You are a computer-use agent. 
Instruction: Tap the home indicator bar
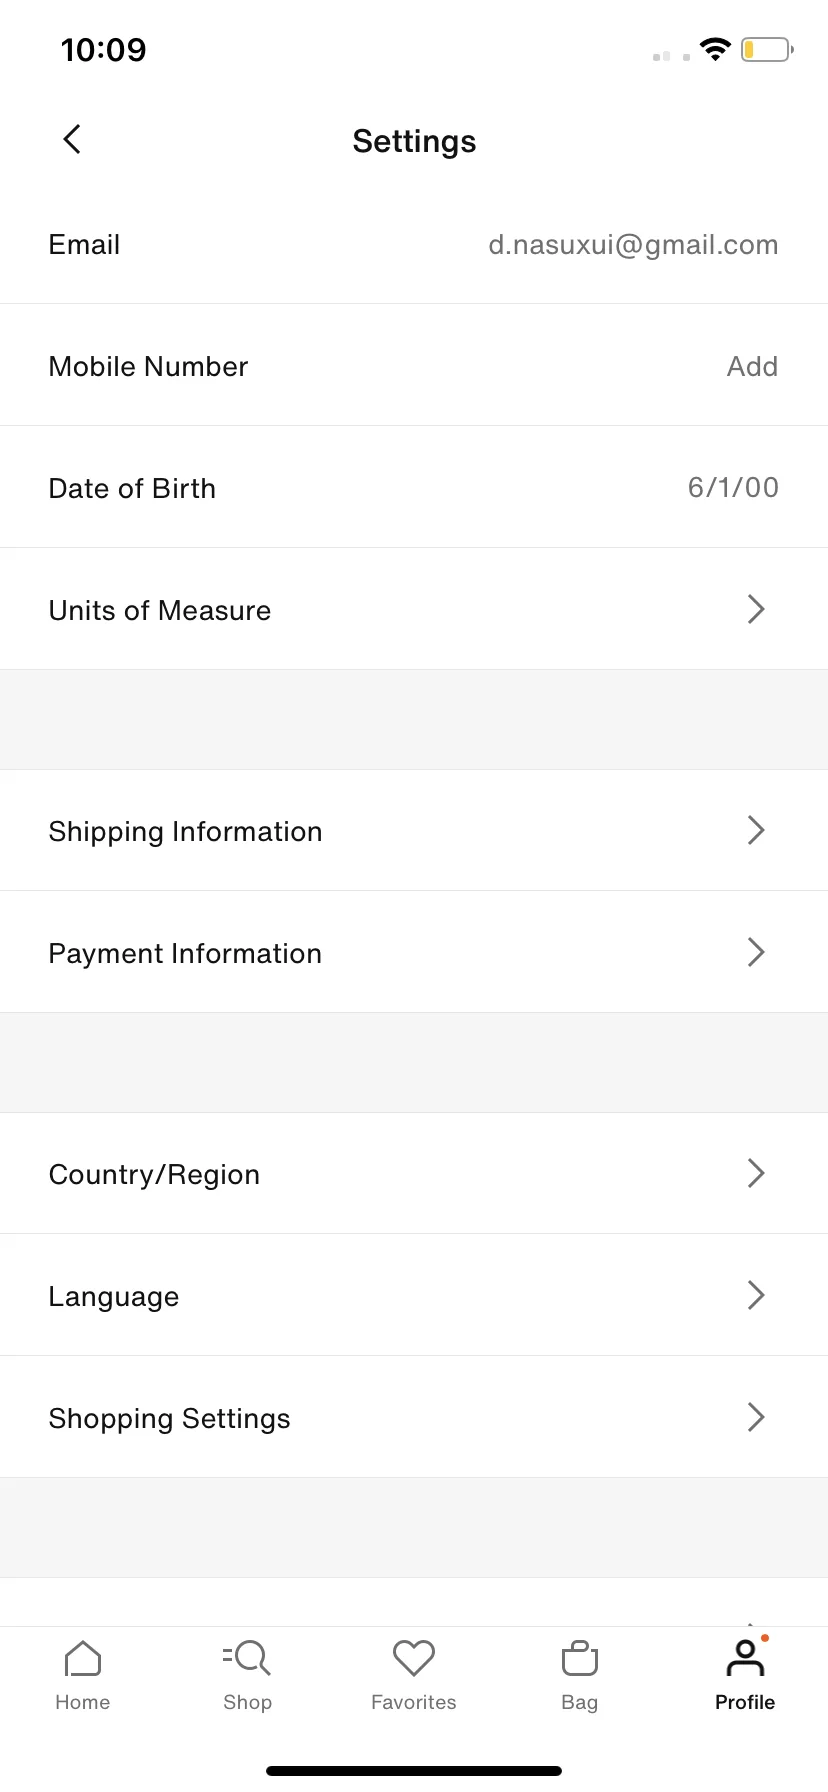click(414, 1771)
